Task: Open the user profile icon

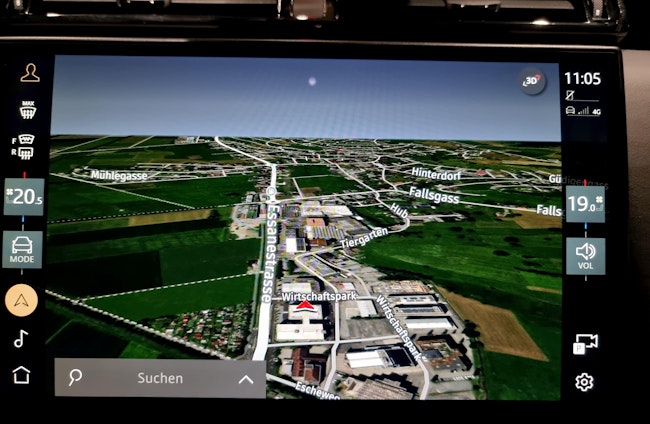Action: 29,73
